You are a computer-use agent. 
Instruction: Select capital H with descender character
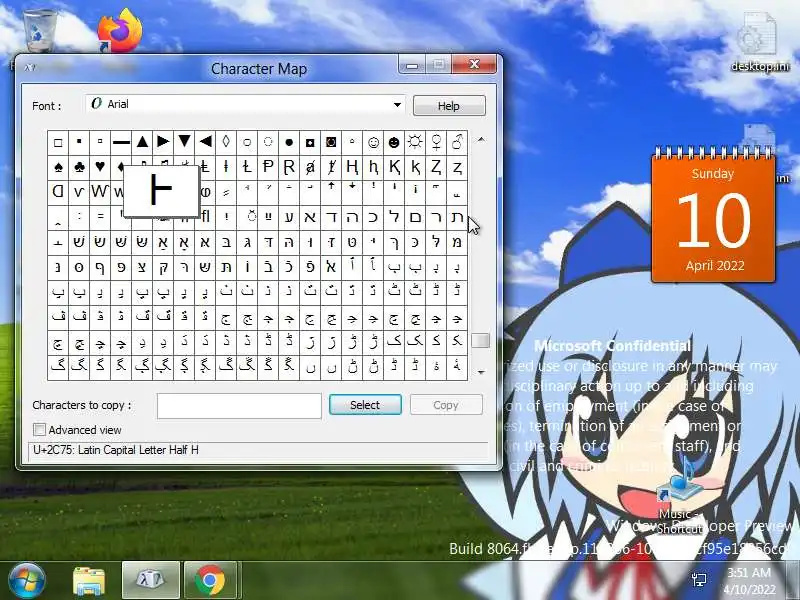tap(352, 167)
